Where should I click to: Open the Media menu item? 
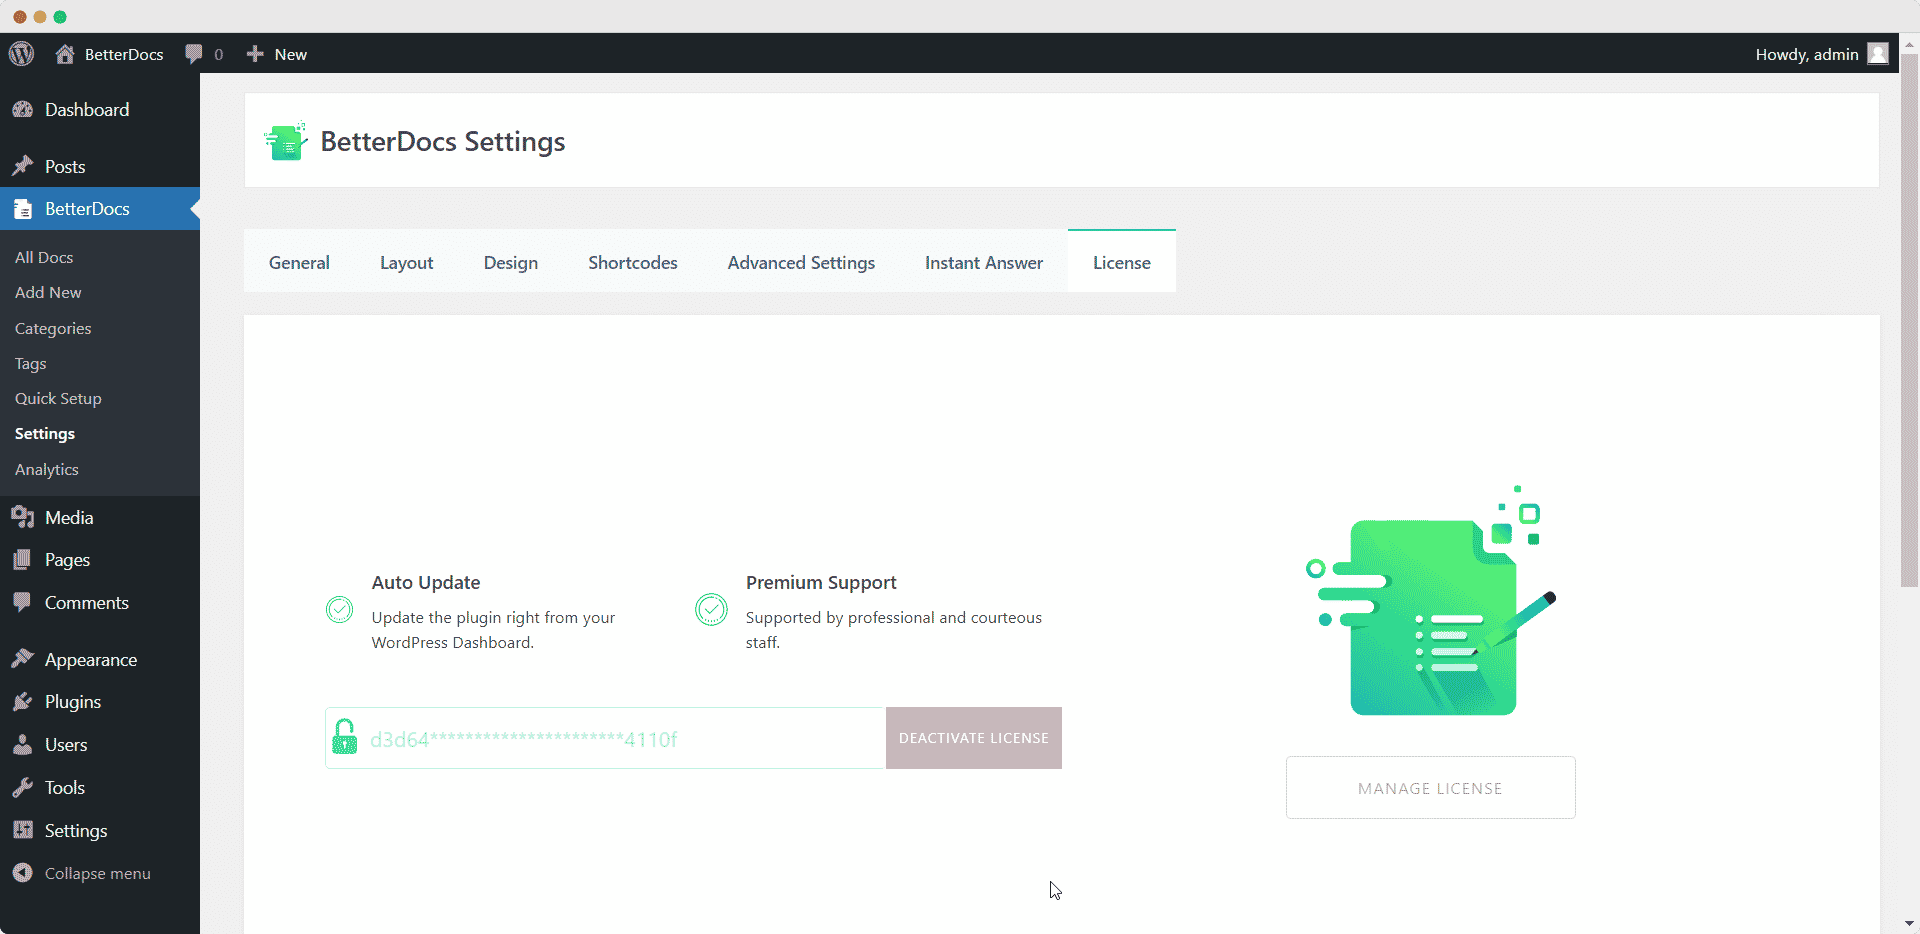[100, 517]
